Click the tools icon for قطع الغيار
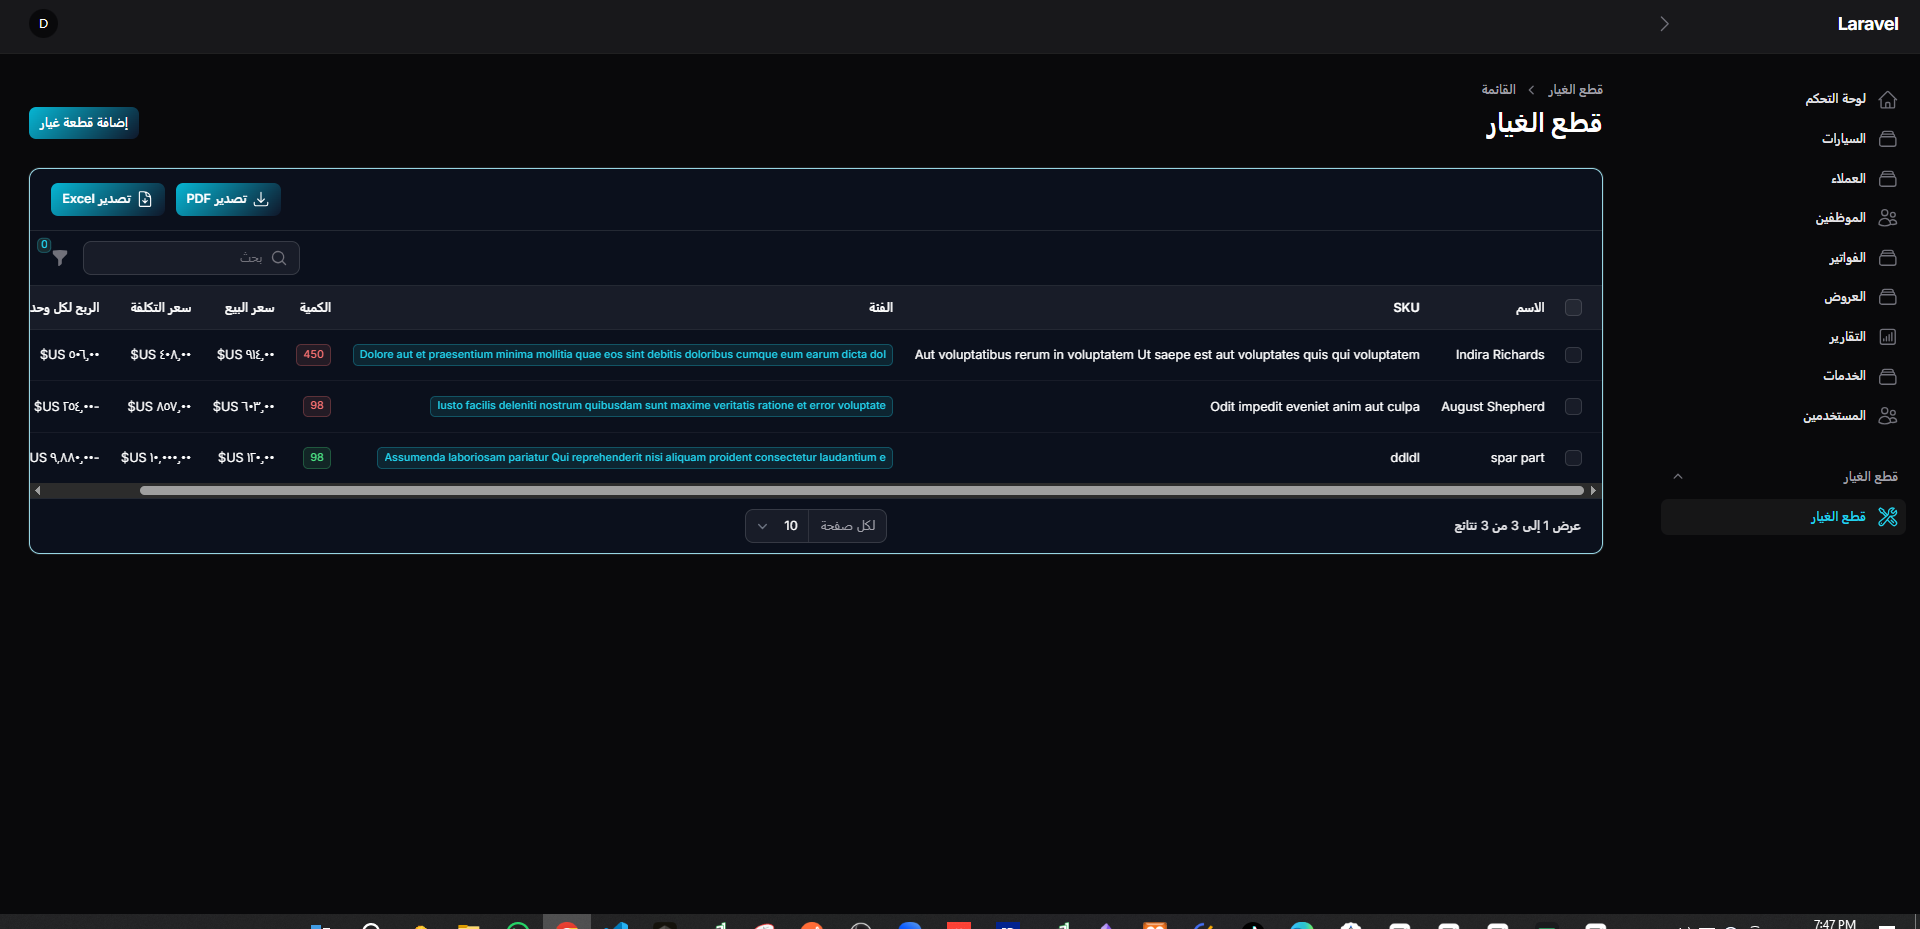 click(1887, 517)
